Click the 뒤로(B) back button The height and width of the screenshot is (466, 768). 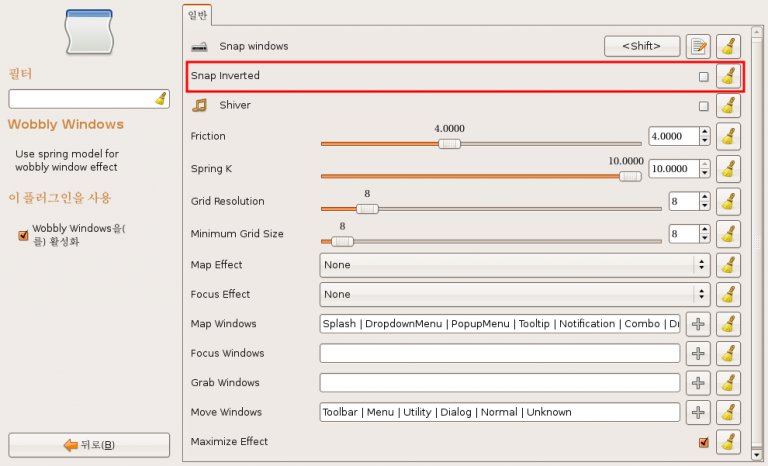(x=89, y=445)
